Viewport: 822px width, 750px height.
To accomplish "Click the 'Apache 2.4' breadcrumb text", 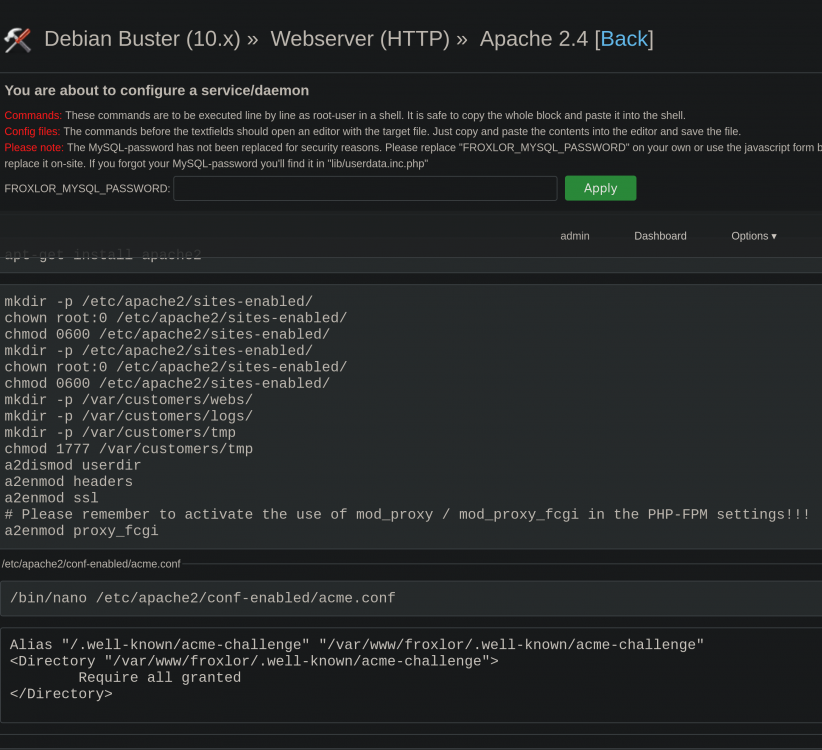I will pos(534,39).
